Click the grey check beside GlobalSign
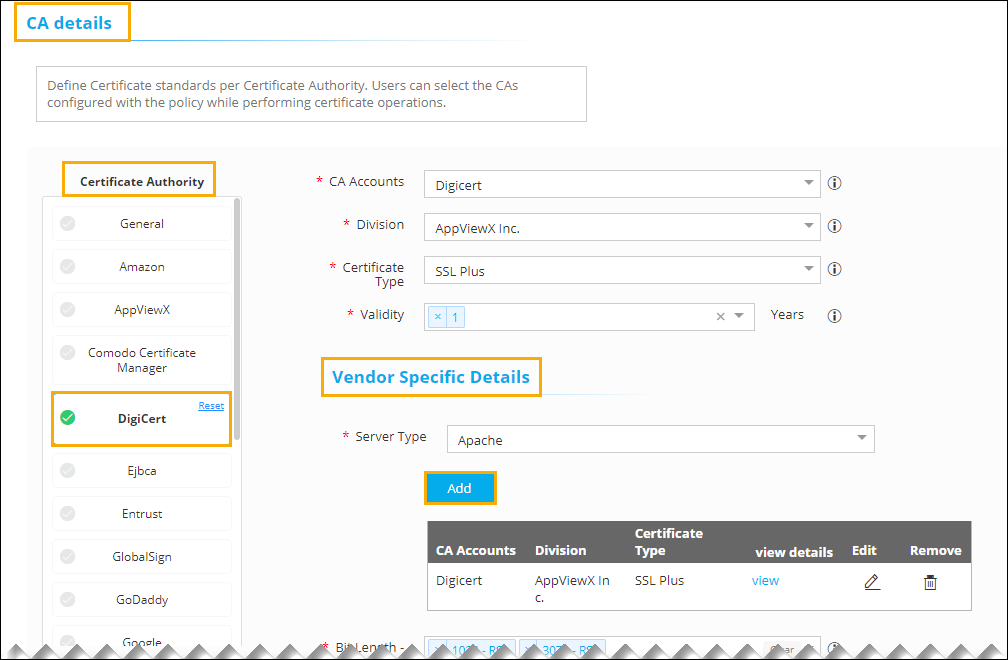This screenshot has width=1008, height=660. pos(68,557)
